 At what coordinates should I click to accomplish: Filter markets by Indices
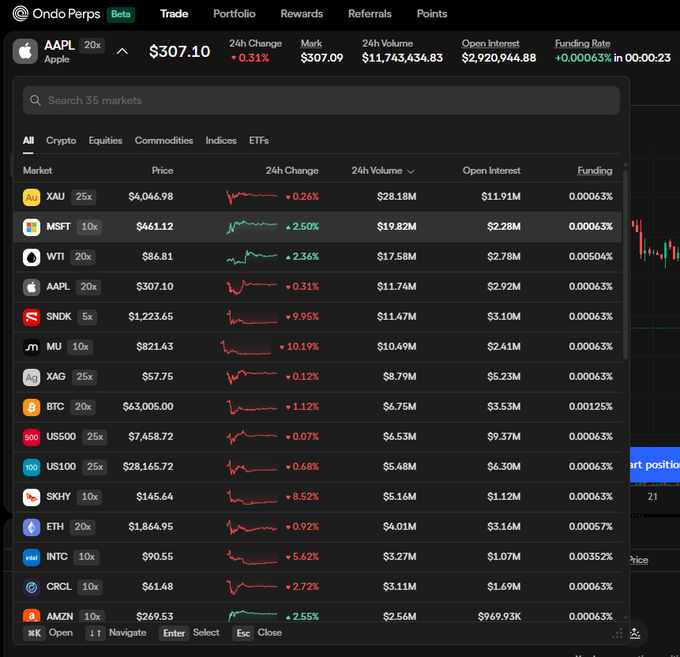point(221,141)
